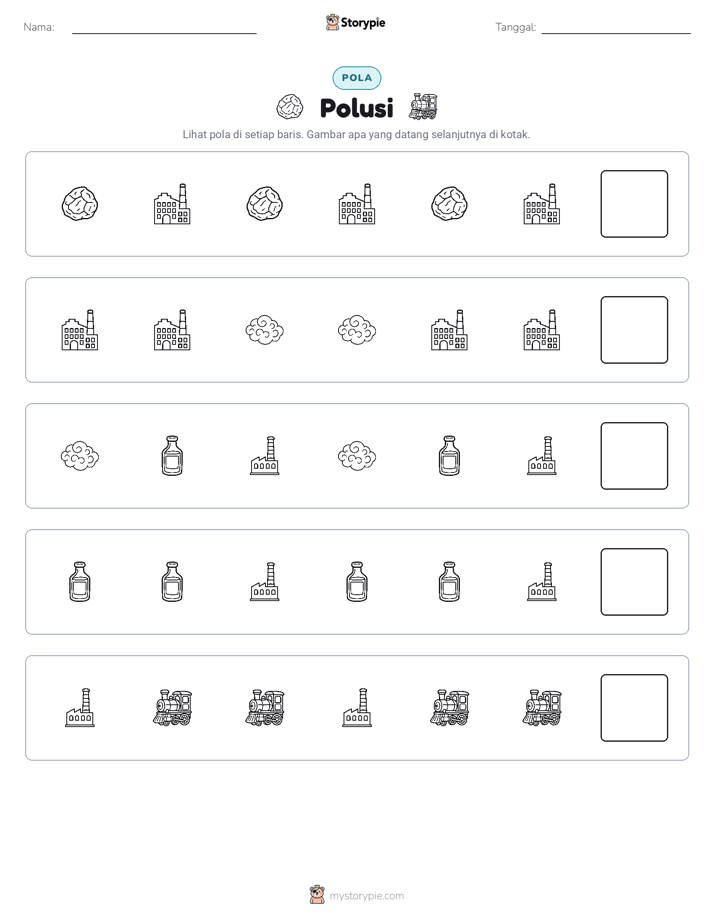Click the Polusi heading text
This screenshot has height=924, width=714.
pos(356,108)
